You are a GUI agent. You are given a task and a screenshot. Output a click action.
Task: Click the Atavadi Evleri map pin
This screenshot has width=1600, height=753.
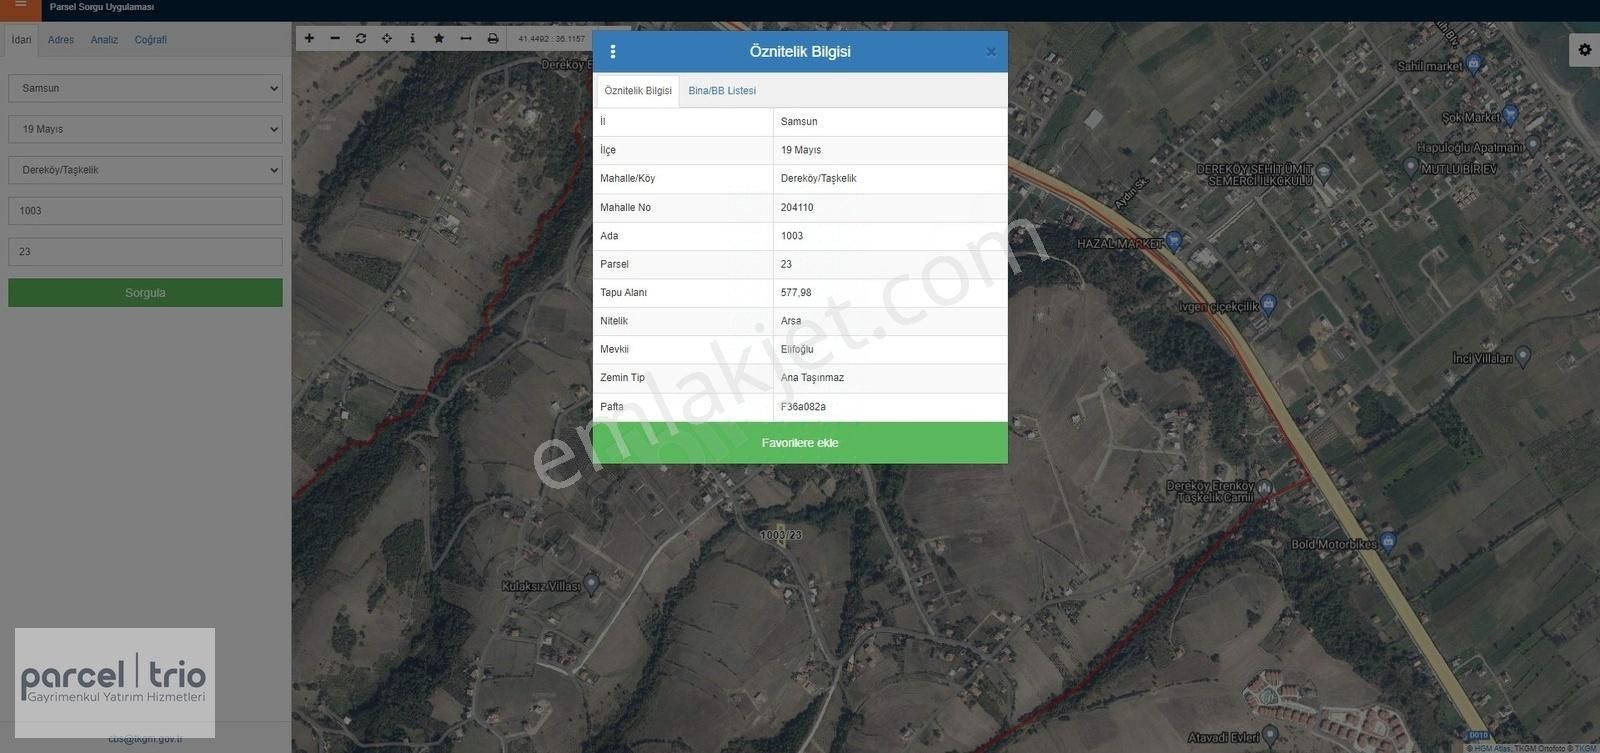[x=1270, y=736]
